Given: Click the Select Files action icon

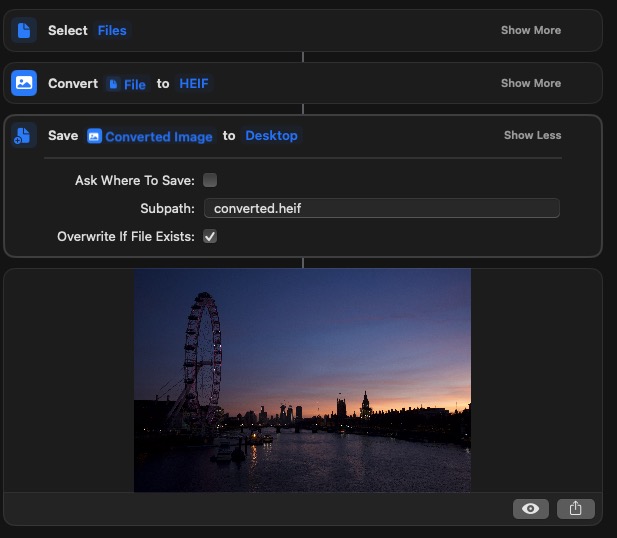Looking at the screenshot, I should point(24,30).
